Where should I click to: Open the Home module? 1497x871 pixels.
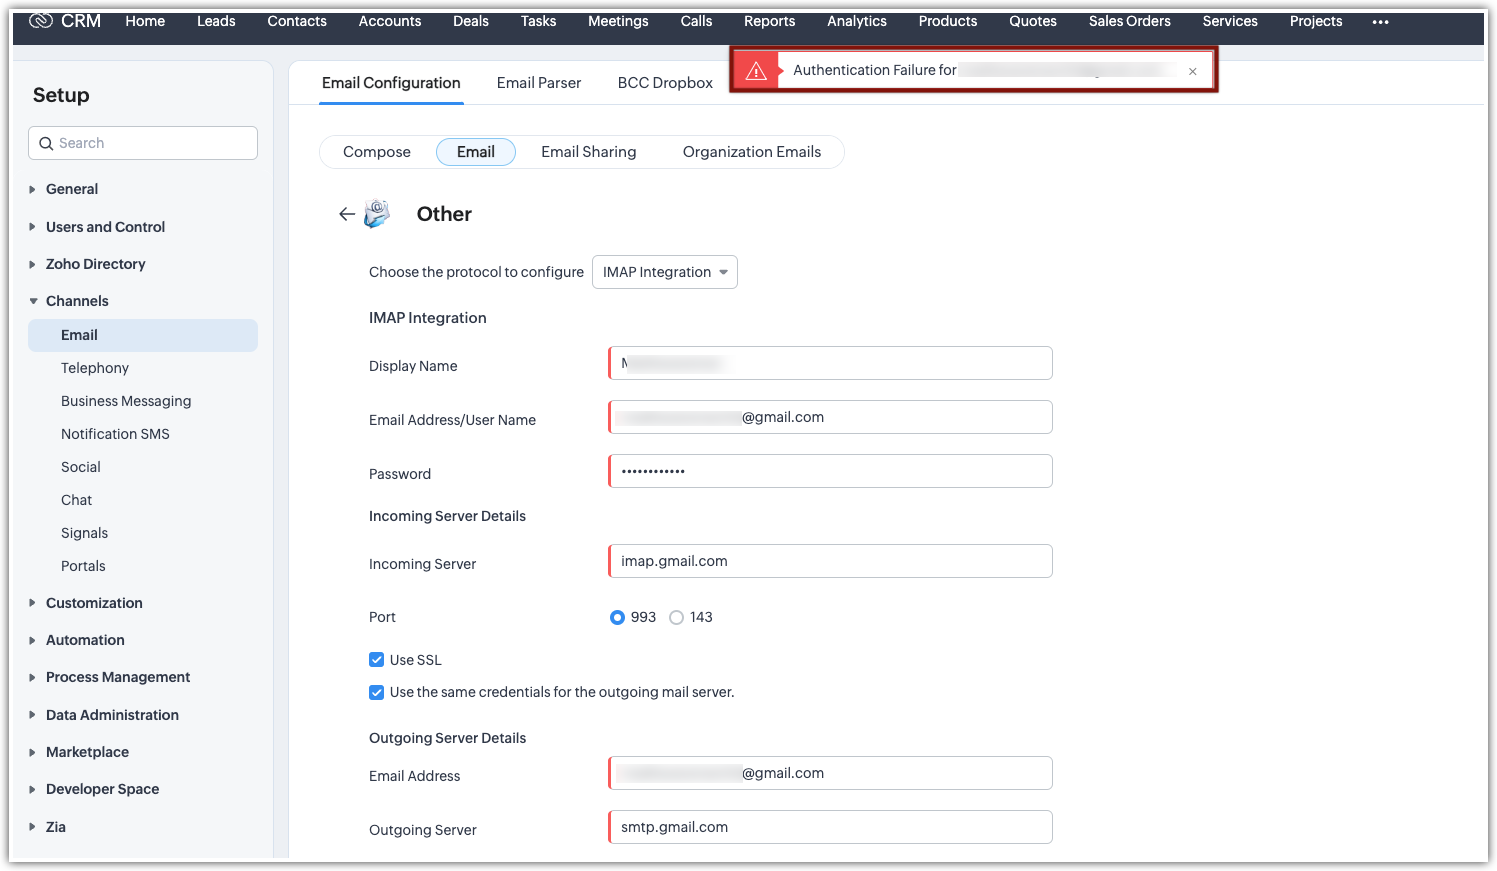145,21
